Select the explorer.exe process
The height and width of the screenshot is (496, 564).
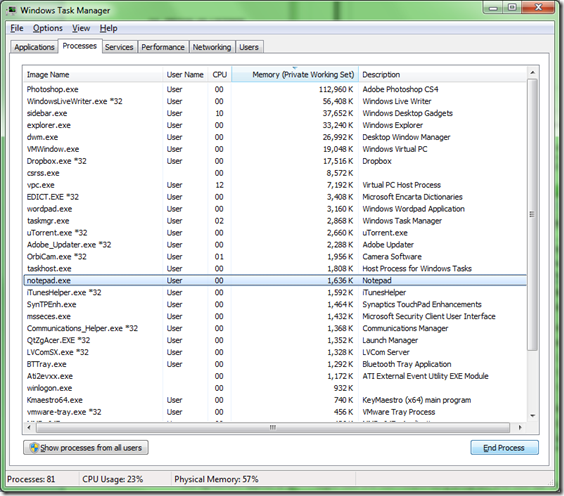tap(275, 125)
